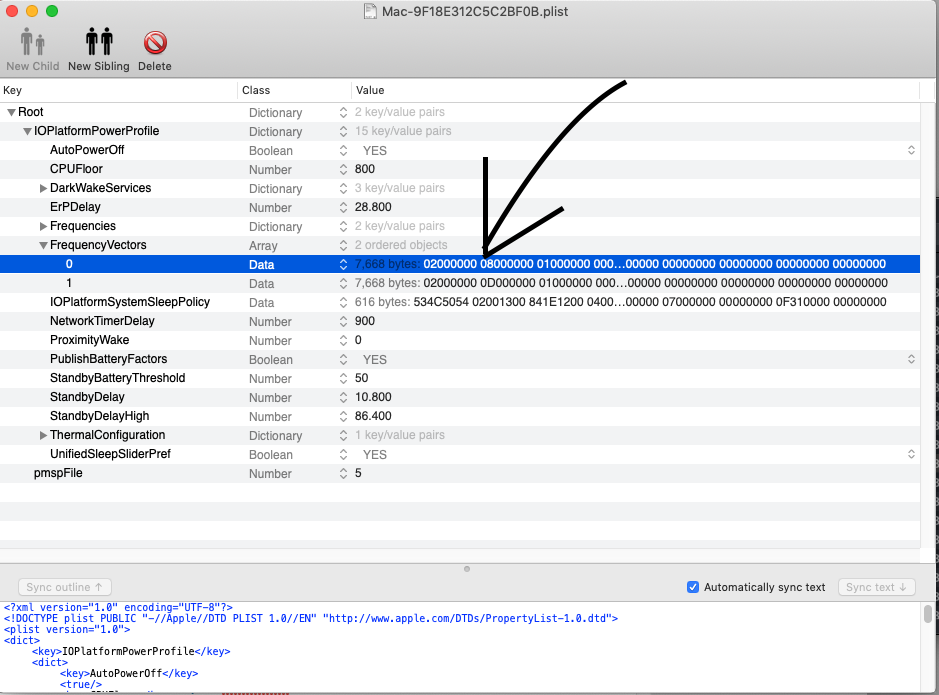Click the red Delete toolbar icon
This screenshot has height=695, width=939.
tap(154, 43)
